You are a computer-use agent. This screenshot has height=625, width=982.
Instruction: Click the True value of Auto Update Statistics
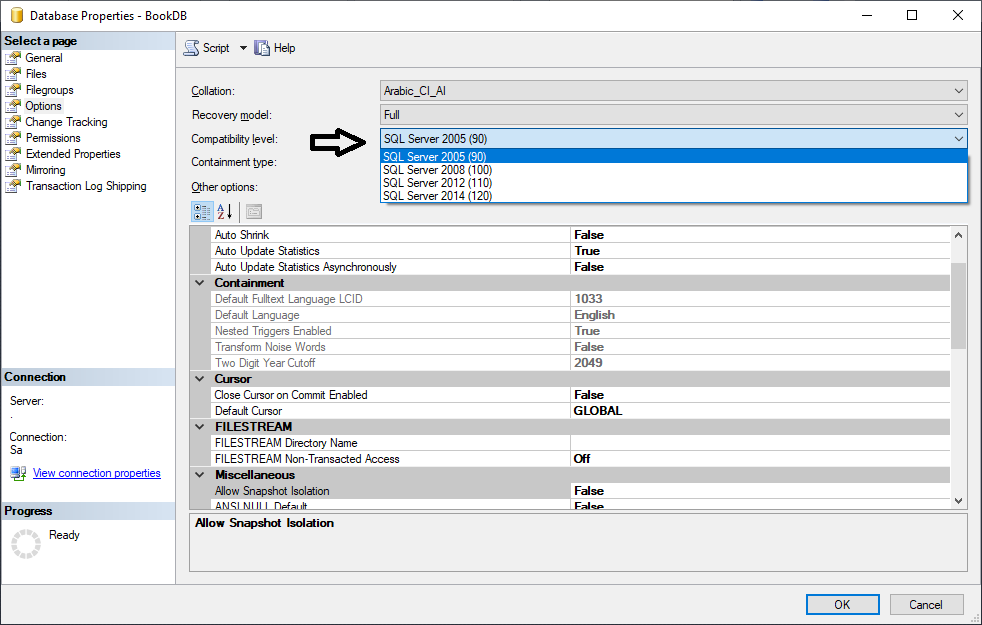[587, 251]
